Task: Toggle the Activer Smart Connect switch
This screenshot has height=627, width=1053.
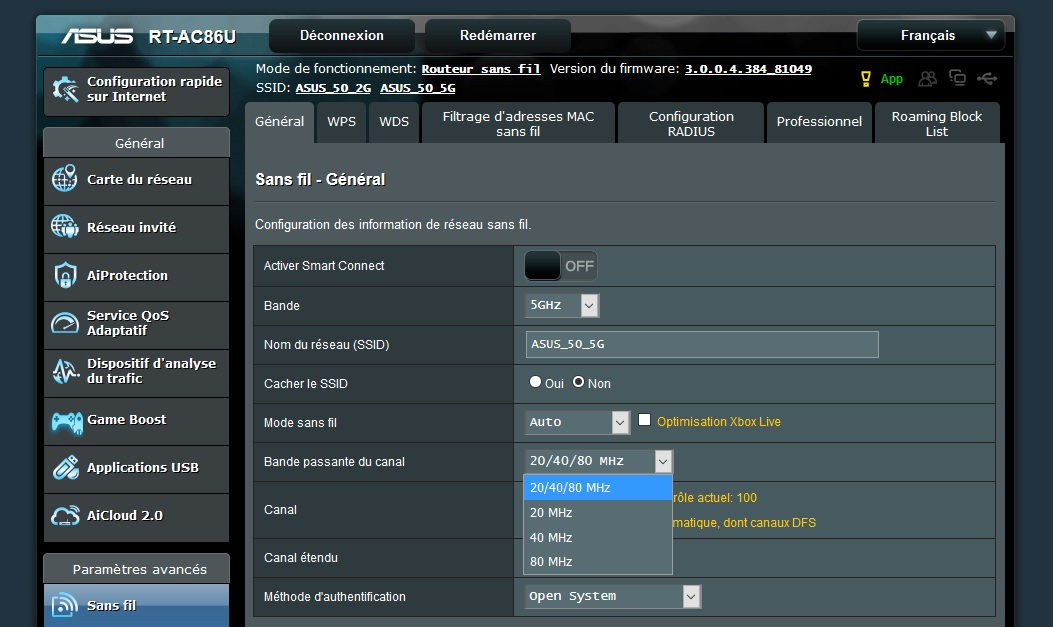Action: tap(560, 266)
